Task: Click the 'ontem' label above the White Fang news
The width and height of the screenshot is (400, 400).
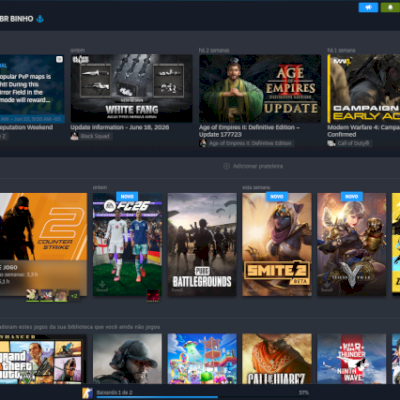Action: (x=77, y=50)
